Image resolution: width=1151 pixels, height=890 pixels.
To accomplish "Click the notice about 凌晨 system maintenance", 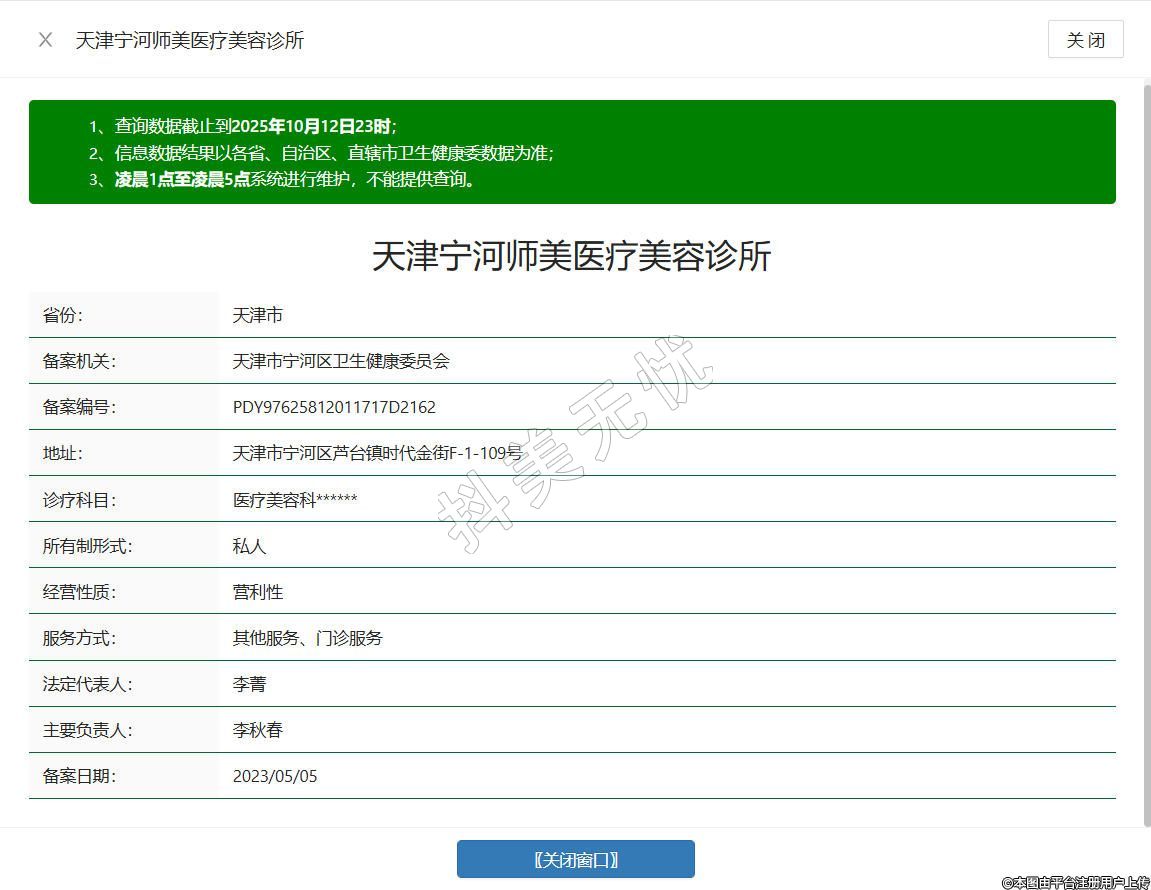I will [295, 180].
